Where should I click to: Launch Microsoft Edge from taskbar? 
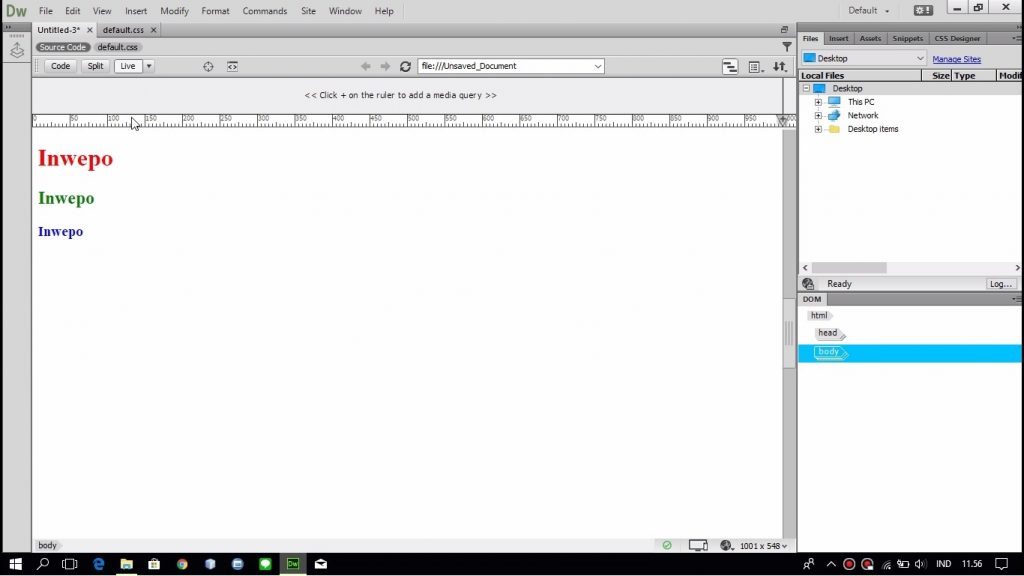tap(99, 564)
